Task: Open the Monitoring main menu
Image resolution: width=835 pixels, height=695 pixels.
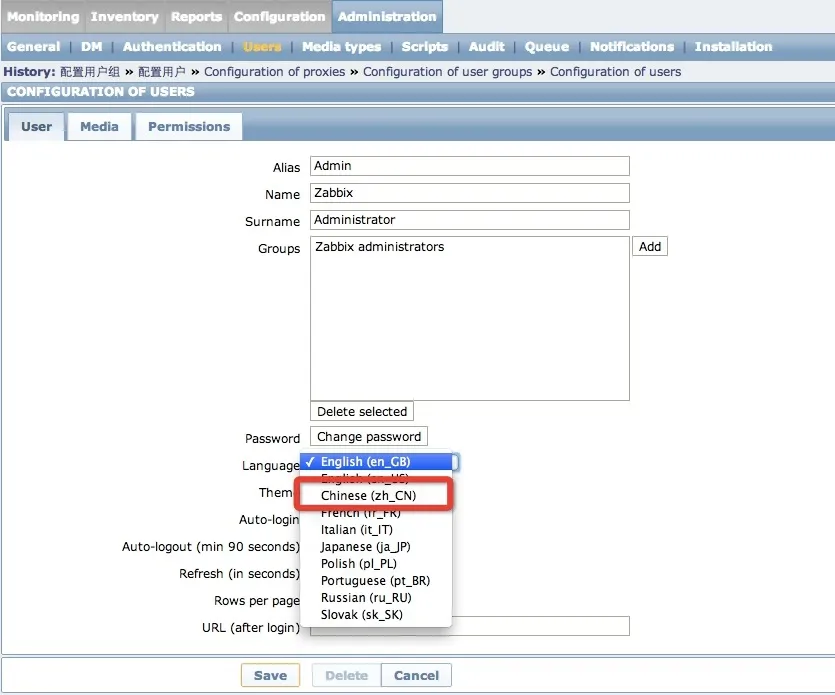Action: pyautogui.click(x=43, y=17)
